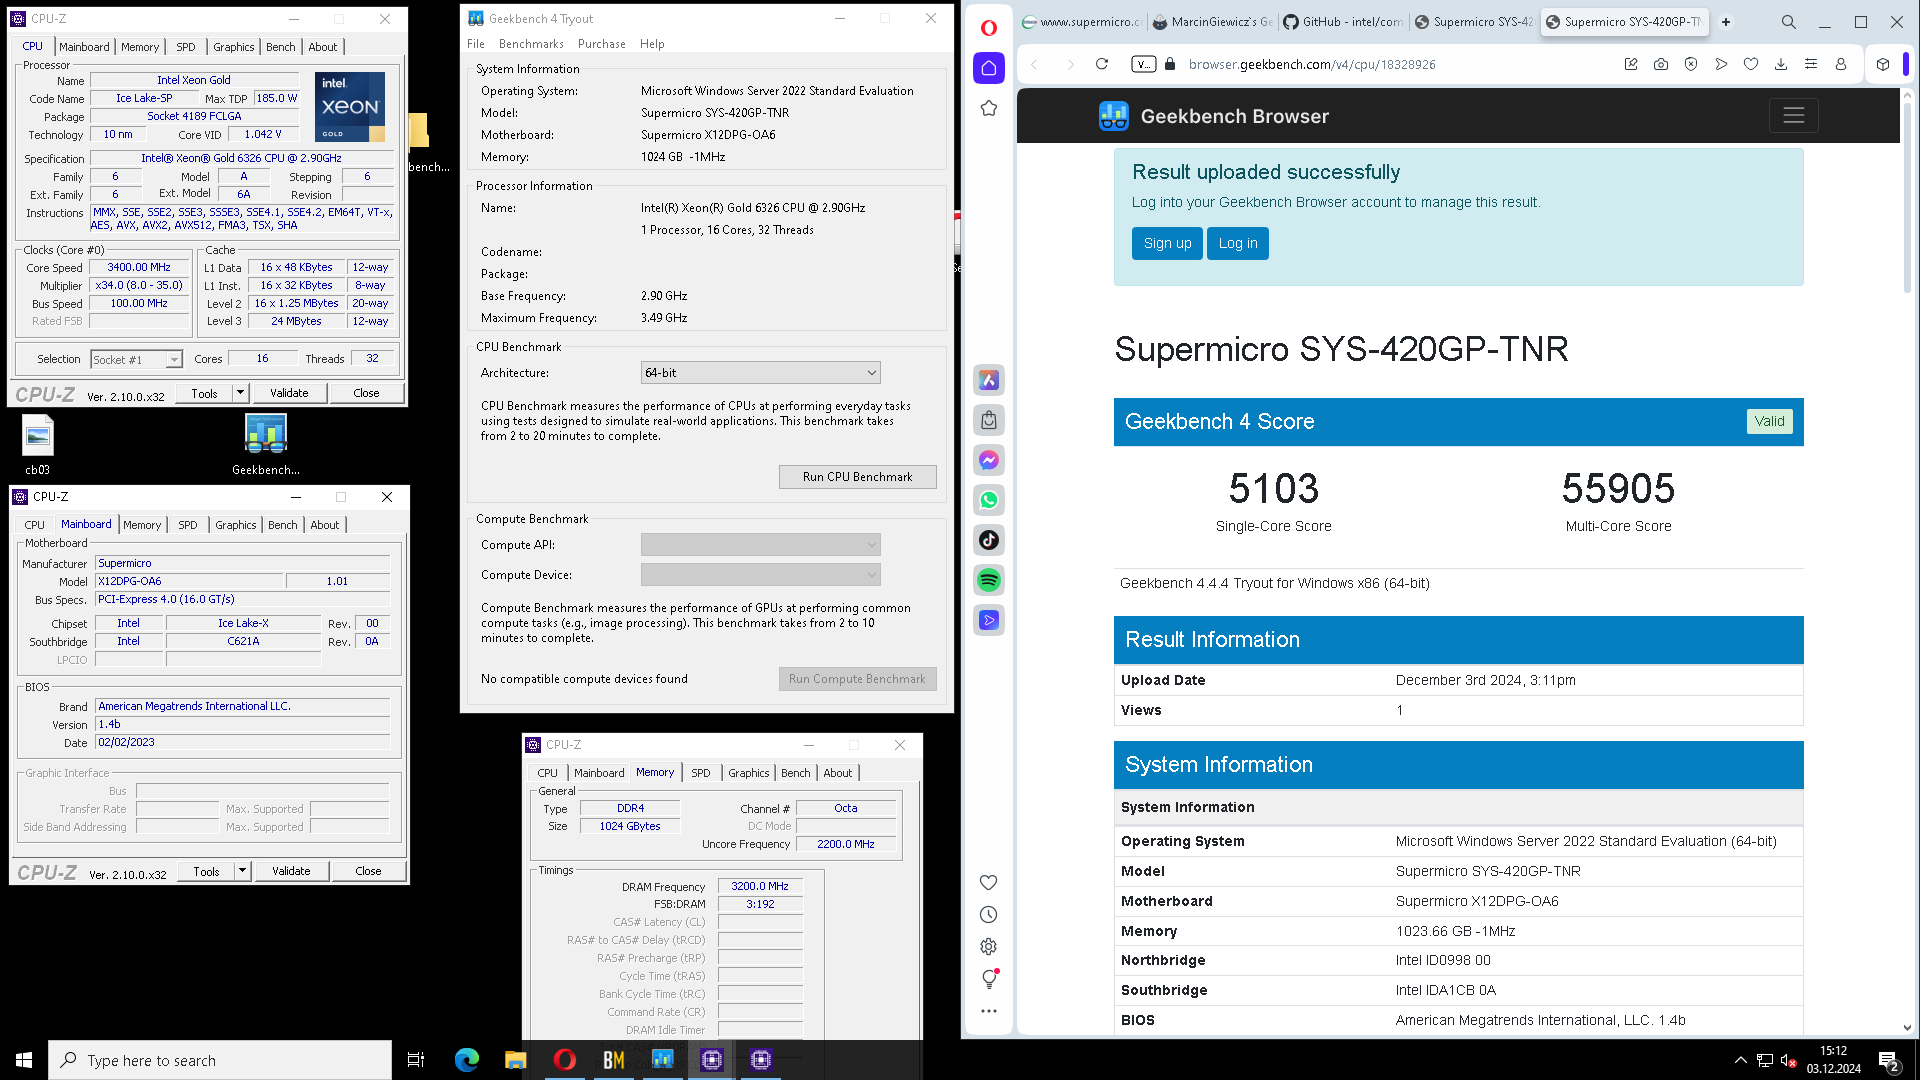Click the Sign up button
The height and width of the screenshot is (1080, 1920).
tap(1167, 243)
